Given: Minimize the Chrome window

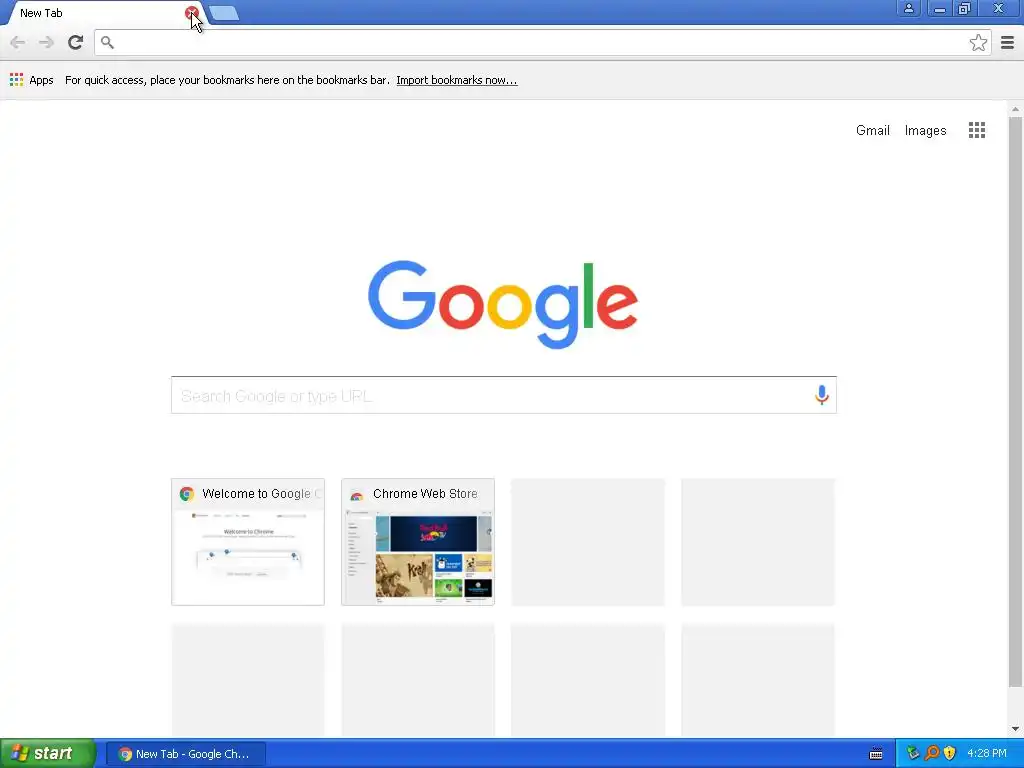Looking at the screenshot, I should pos(939,8).
